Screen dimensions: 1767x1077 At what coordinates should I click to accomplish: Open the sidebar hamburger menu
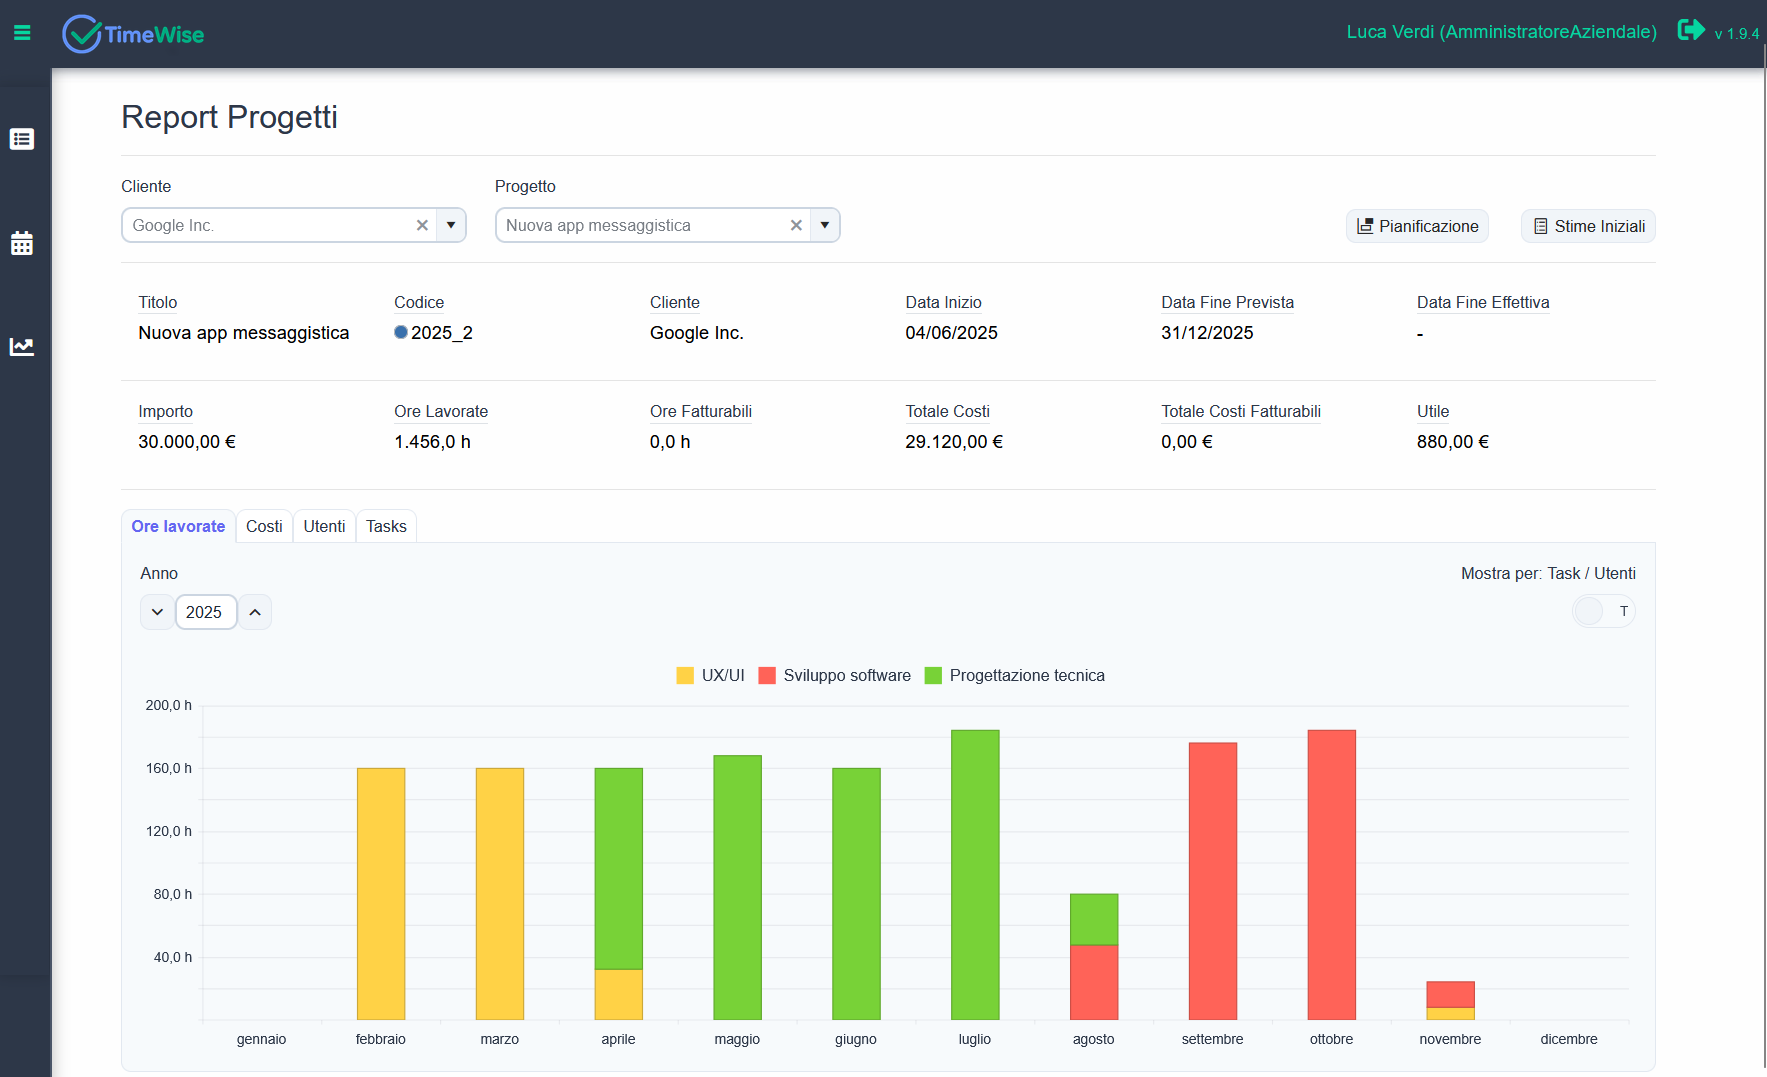click(22, 32)
